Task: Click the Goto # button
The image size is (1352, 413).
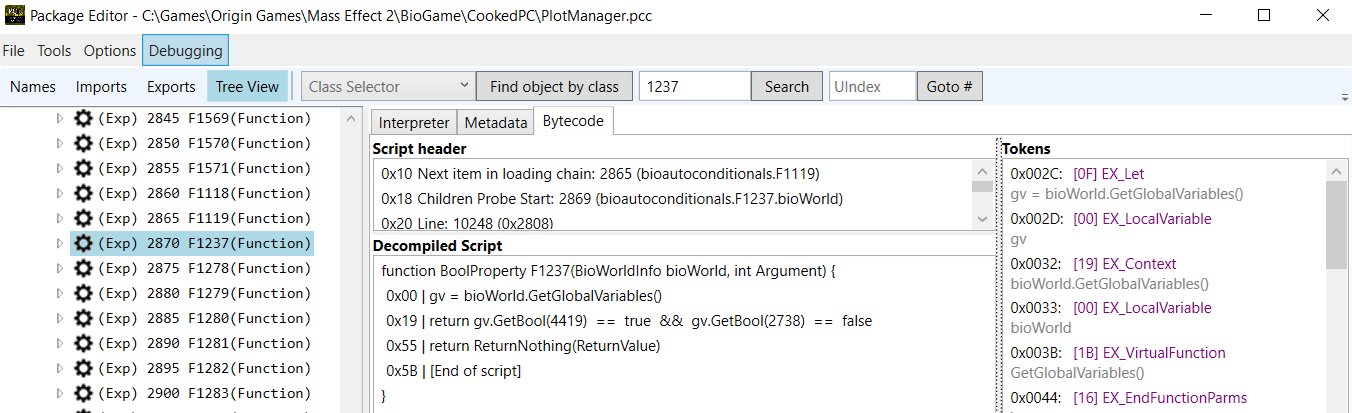Action: pos(949,87)
